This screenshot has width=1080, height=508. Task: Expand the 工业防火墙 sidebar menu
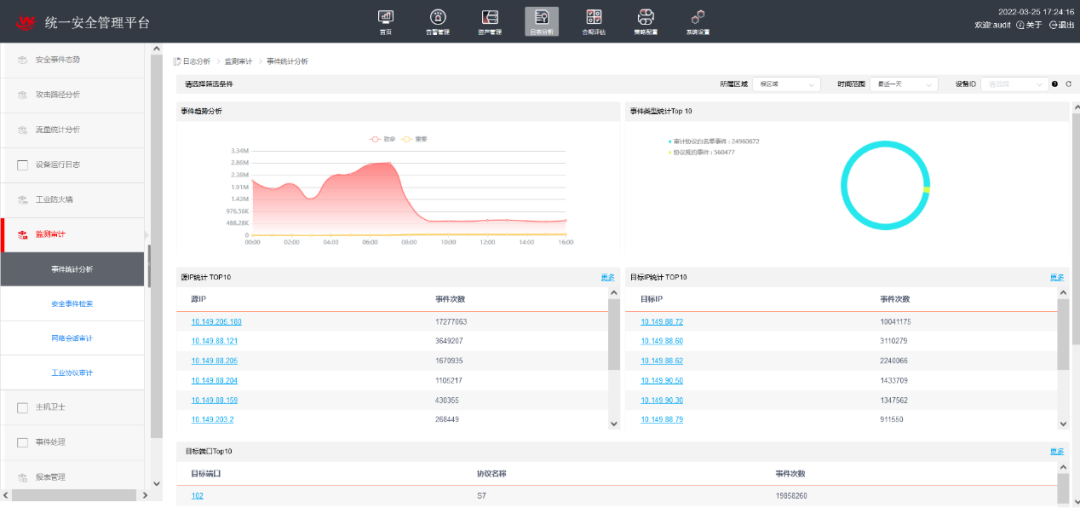72,200
